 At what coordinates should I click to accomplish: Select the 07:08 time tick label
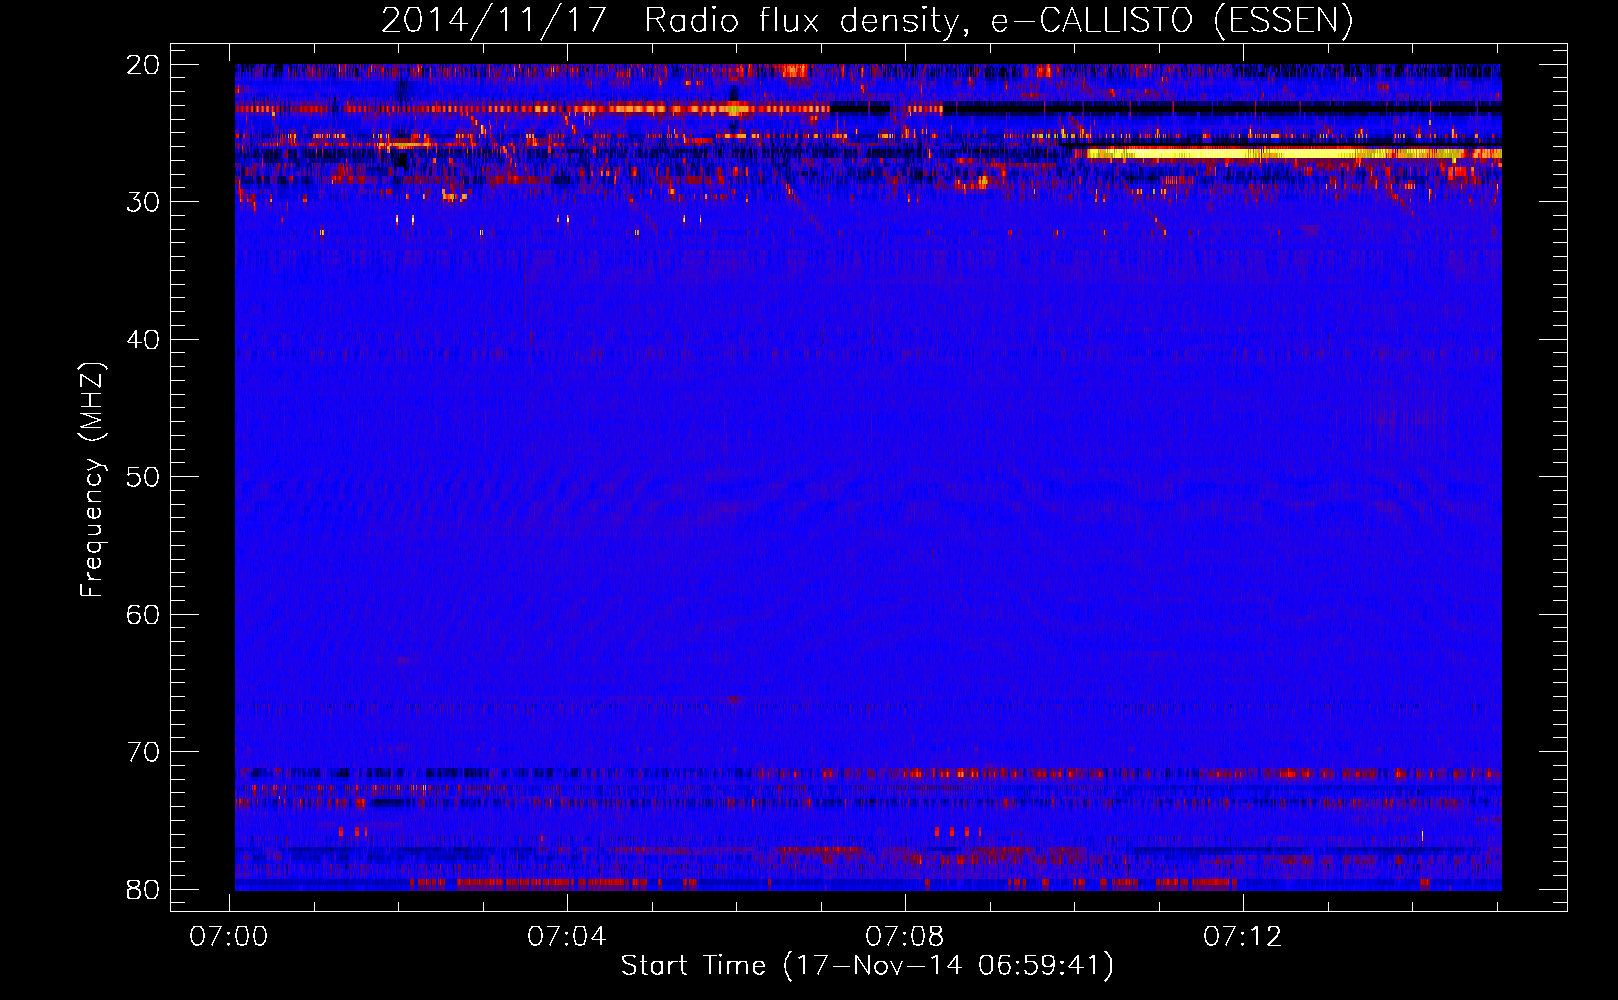click(x=905, y=937)
